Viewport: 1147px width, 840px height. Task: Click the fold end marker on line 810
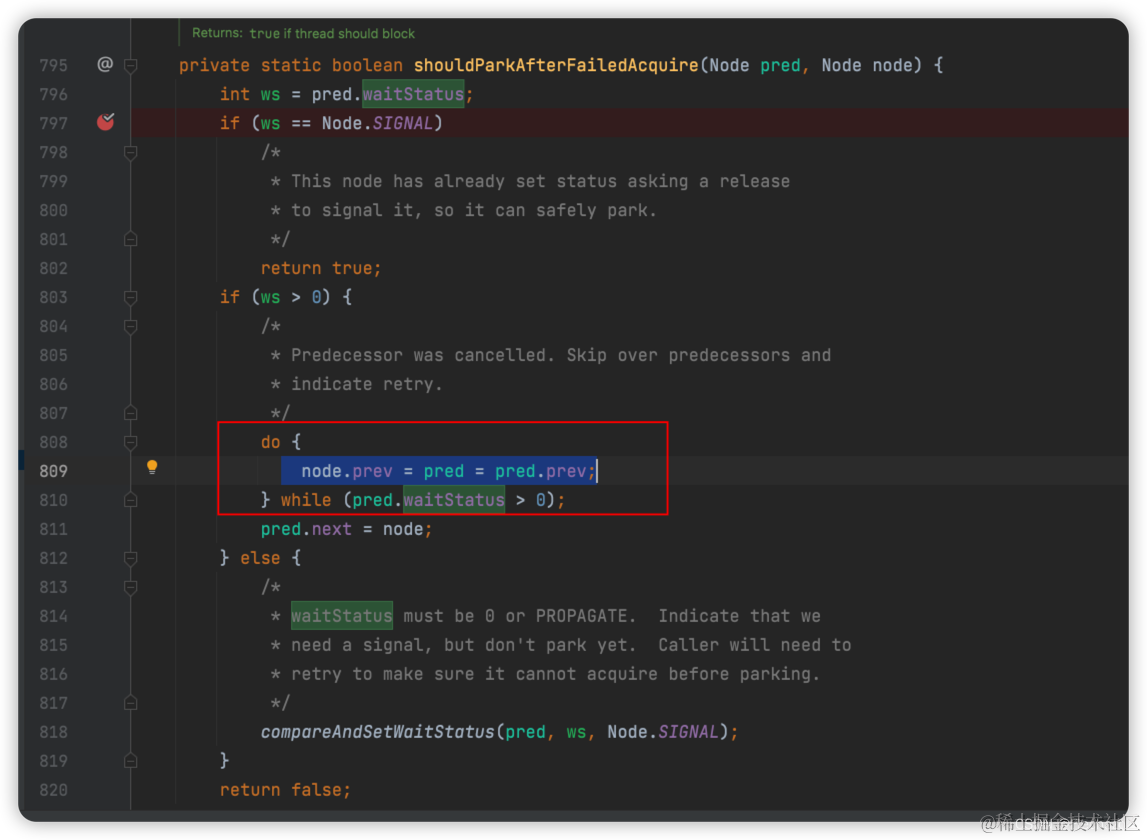pyautogui.click(x=131, y=500)
